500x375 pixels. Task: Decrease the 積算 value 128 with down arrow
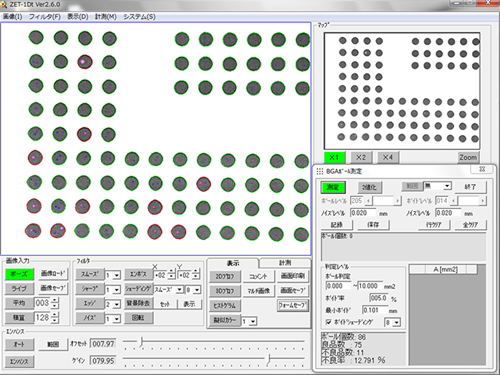[55, 321]
